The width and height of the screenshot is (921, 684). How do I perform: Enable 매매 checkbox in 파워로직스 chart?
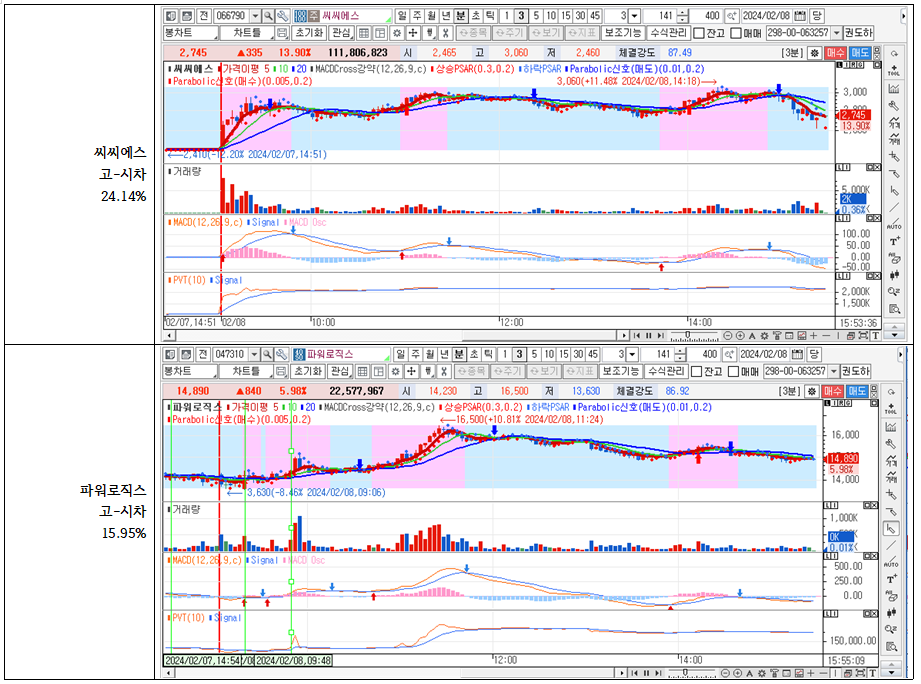734,371
